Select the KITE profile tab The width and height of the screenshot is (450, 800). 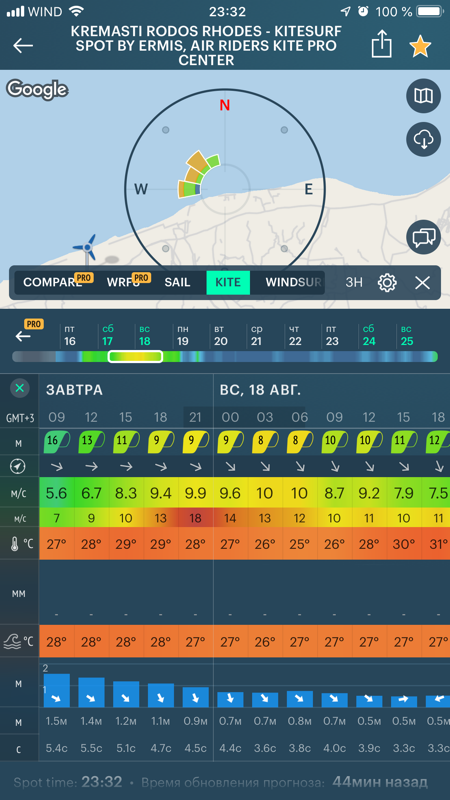[x=228, y=282]
